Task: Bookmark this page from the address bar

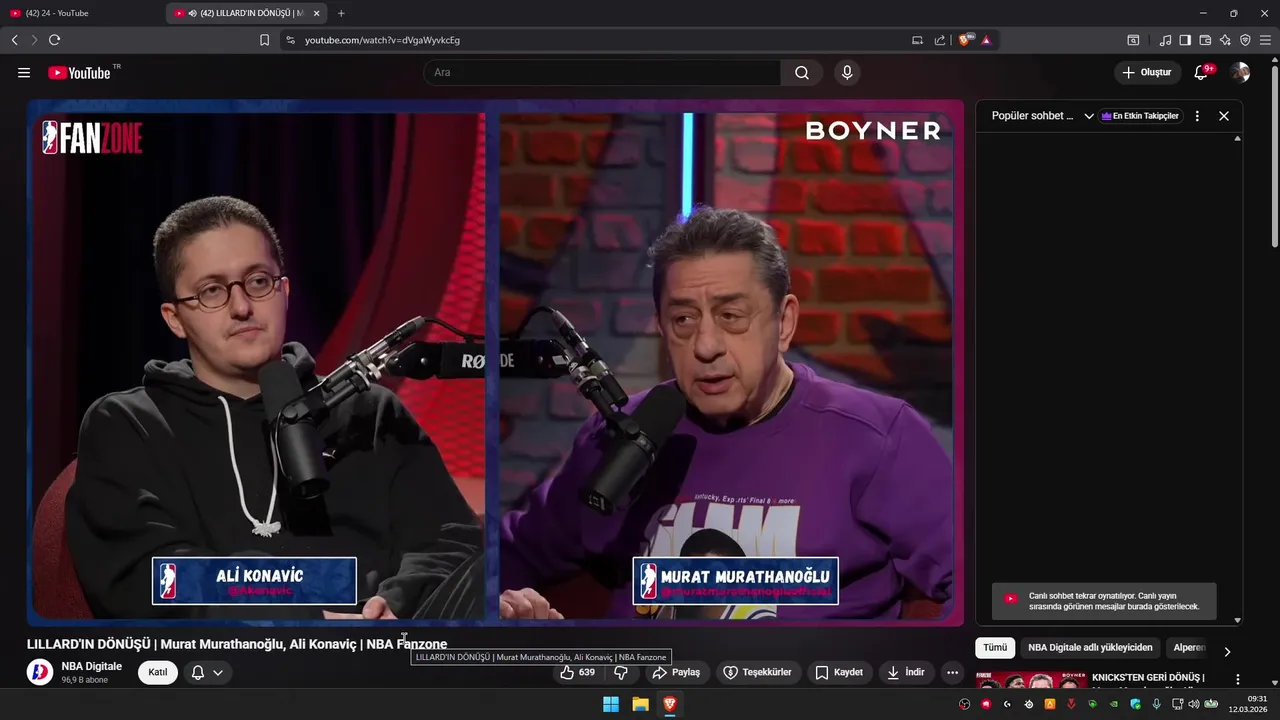Action: (x=264, y=40)
